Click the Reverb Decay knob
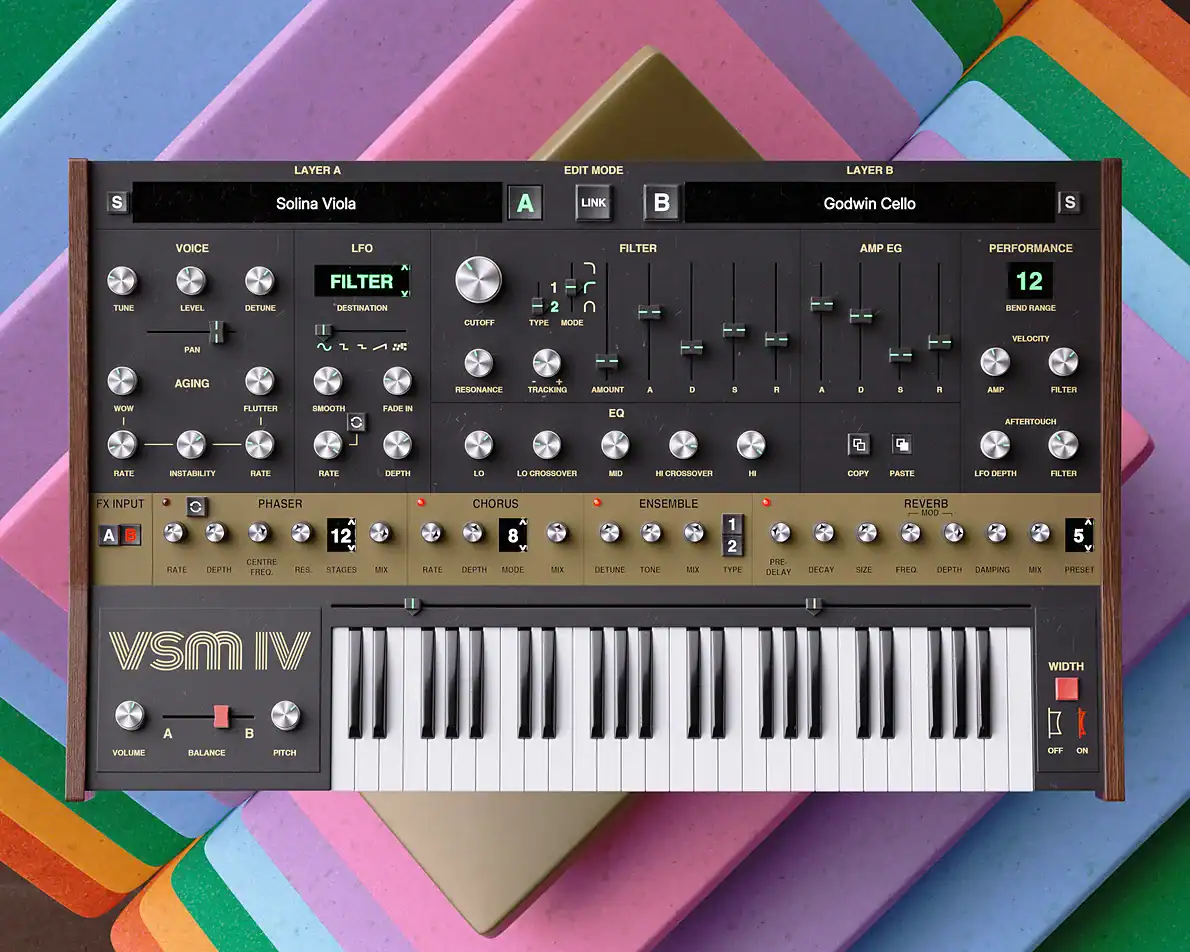The image size is (1190, 952). point(823,534)
